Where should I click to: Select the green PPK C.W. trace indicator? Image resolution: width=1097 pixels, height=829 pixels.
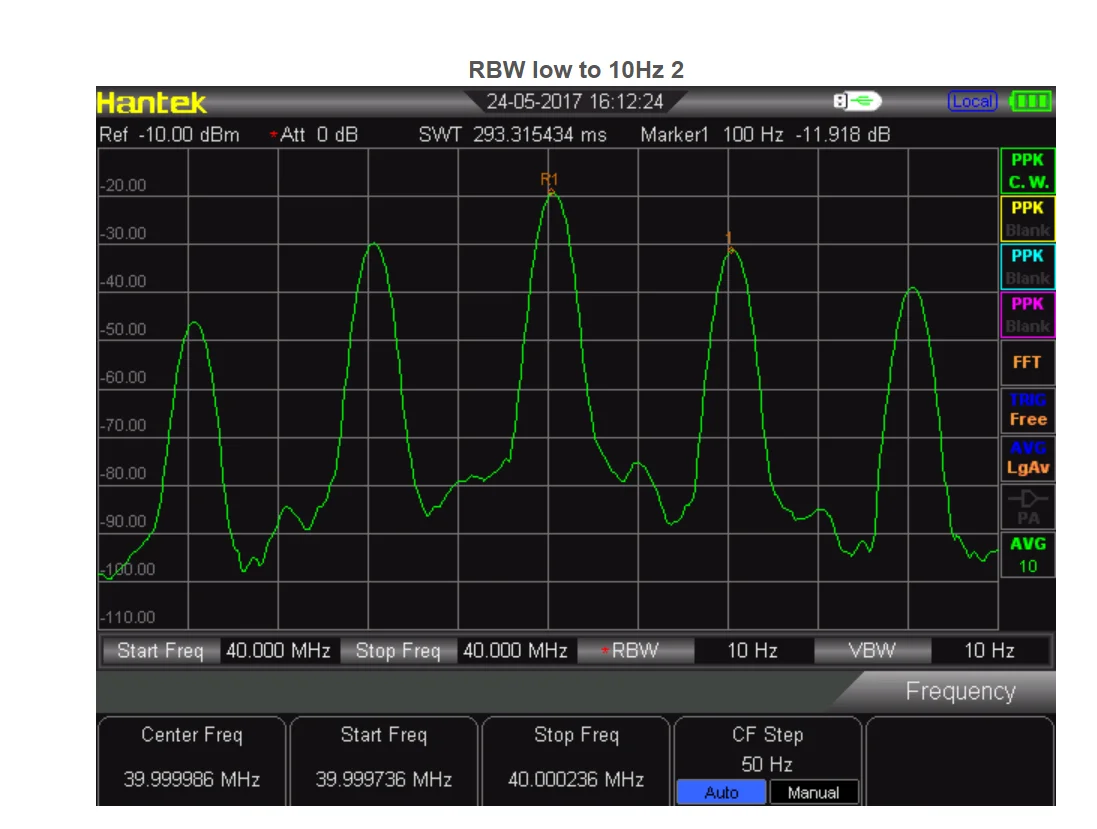tap(1028, 171)
